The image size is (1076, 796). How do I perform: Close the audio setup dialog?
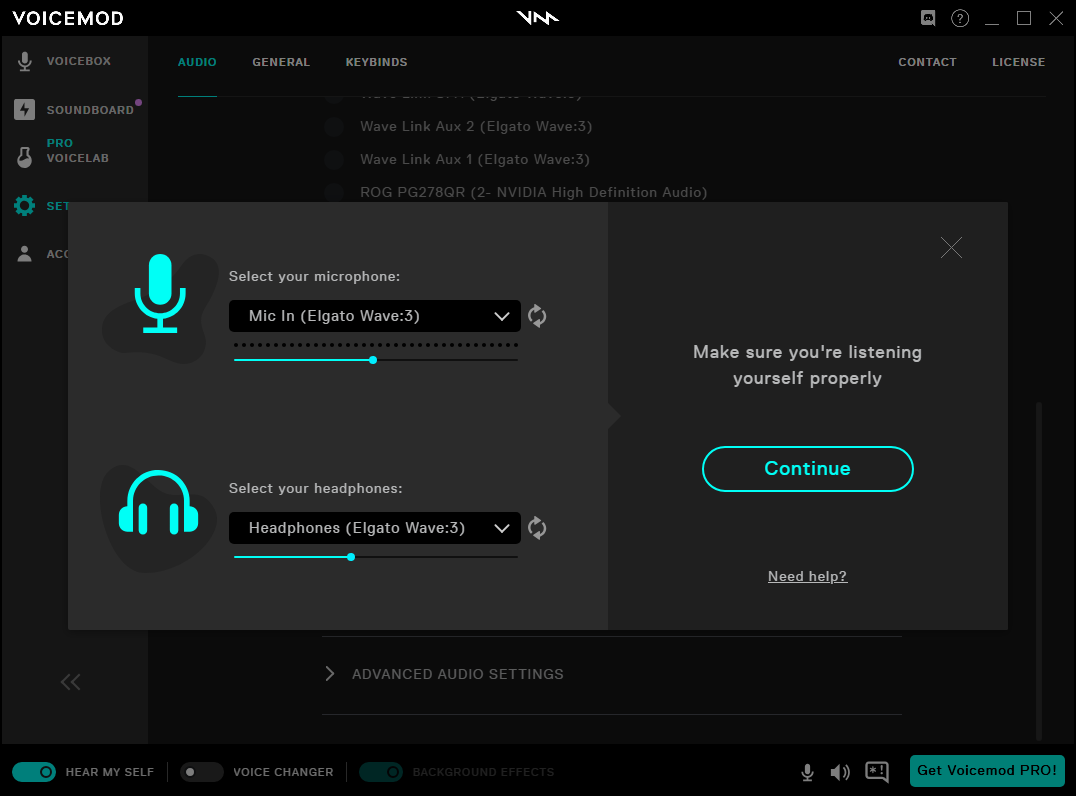click(951, 247)
